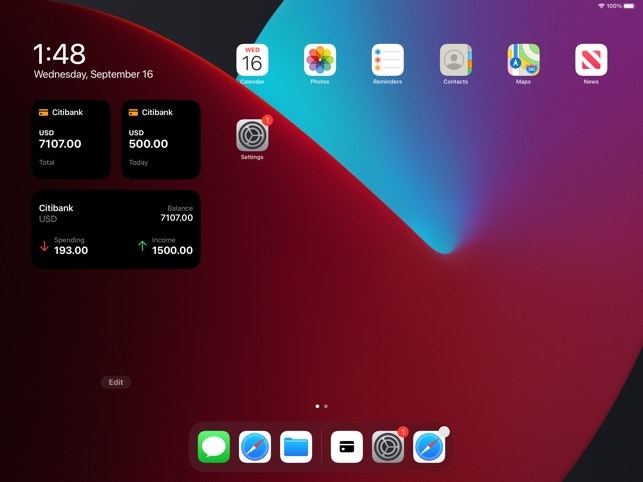Viewport: 643px width, 482px height.
Task: Open Settings on the home screen
Action: [x=252, y=135]
